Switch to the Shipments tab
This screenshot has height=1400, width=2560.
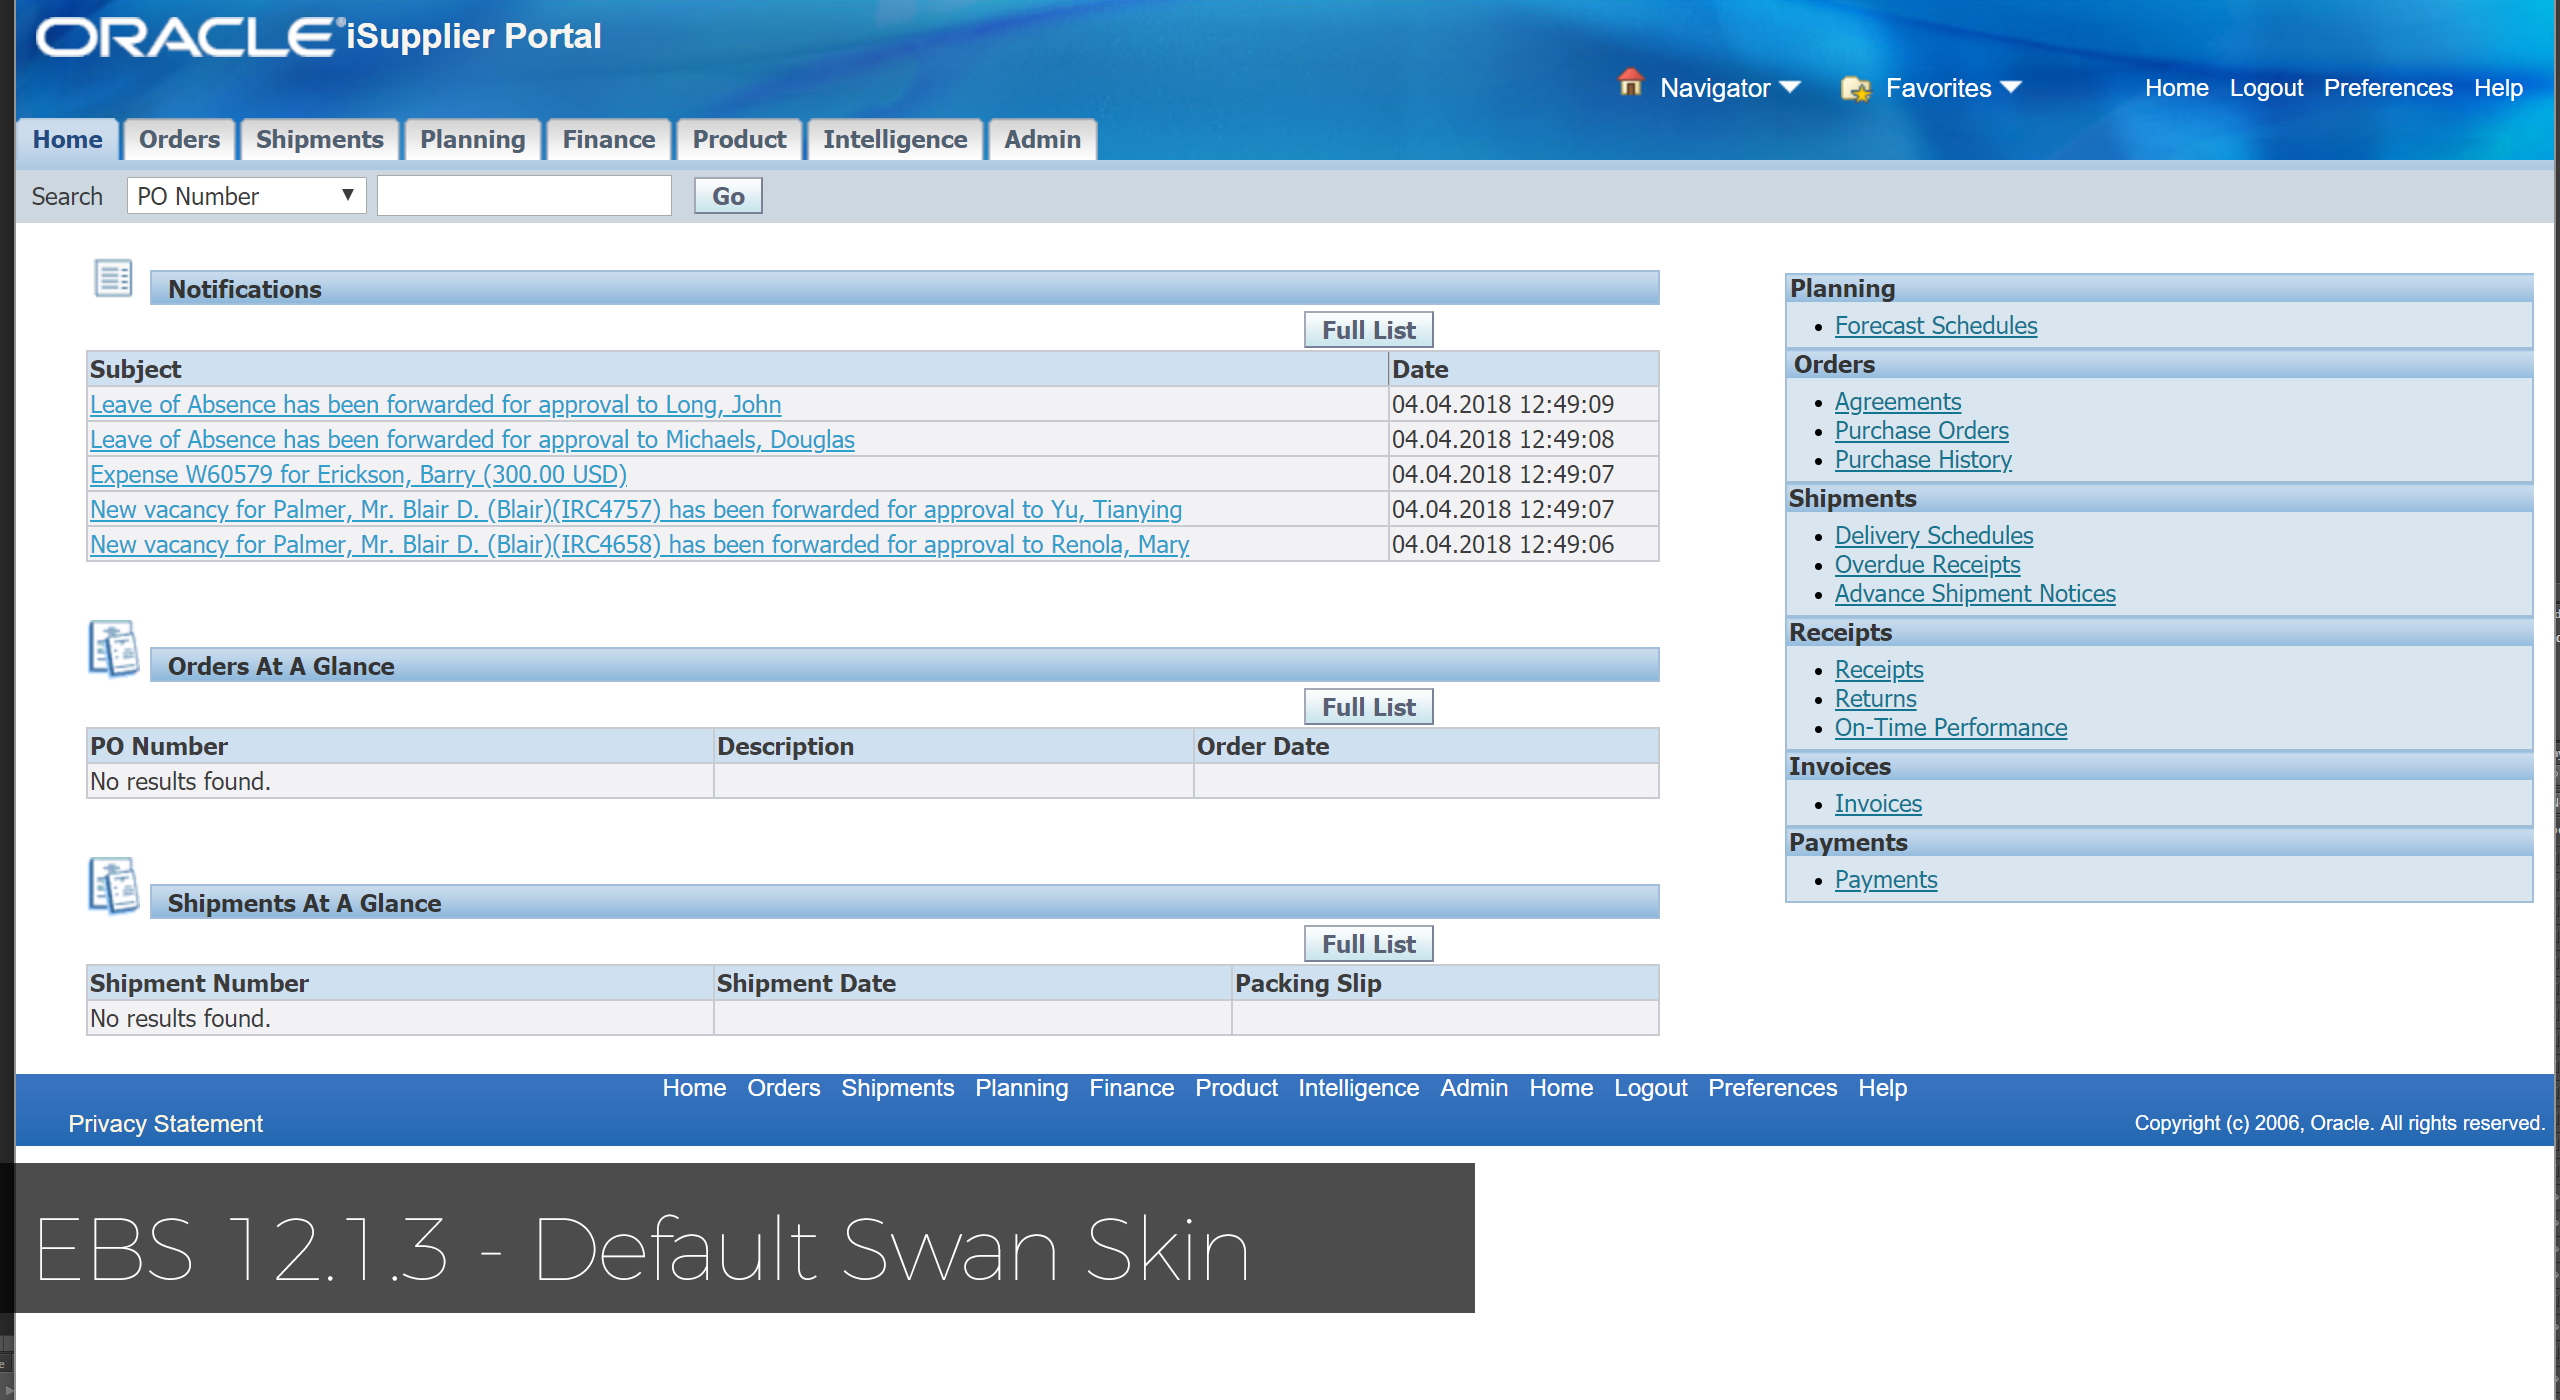click(x=319, y=139)
